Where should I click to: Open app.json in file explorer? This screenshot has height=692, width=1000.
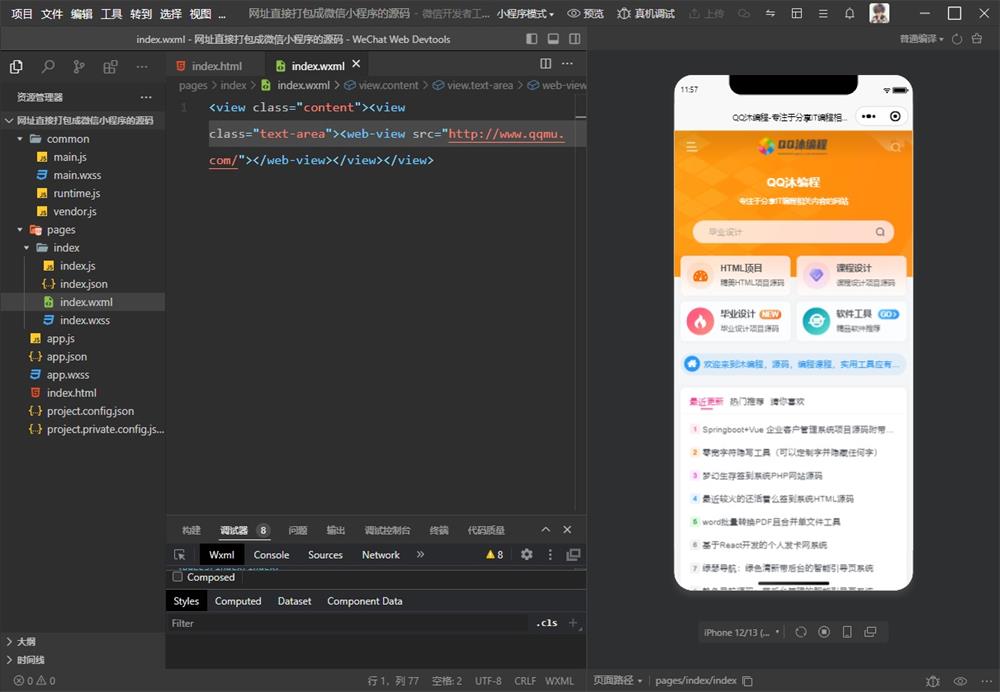coord(67,357)
